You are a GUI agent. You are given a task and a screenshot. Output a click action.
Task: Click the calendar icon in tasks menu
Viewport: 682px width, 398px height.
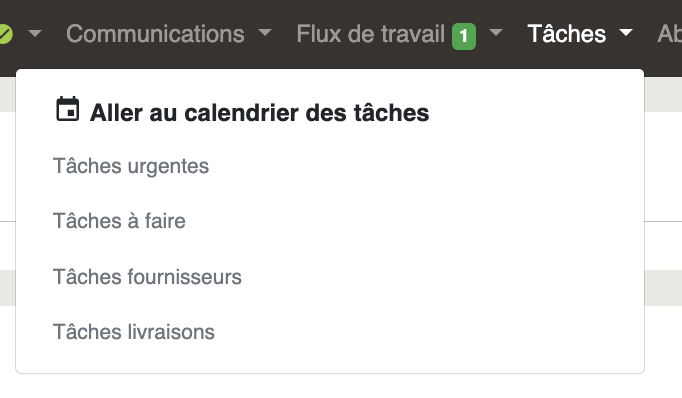click(x=67, y=109)
